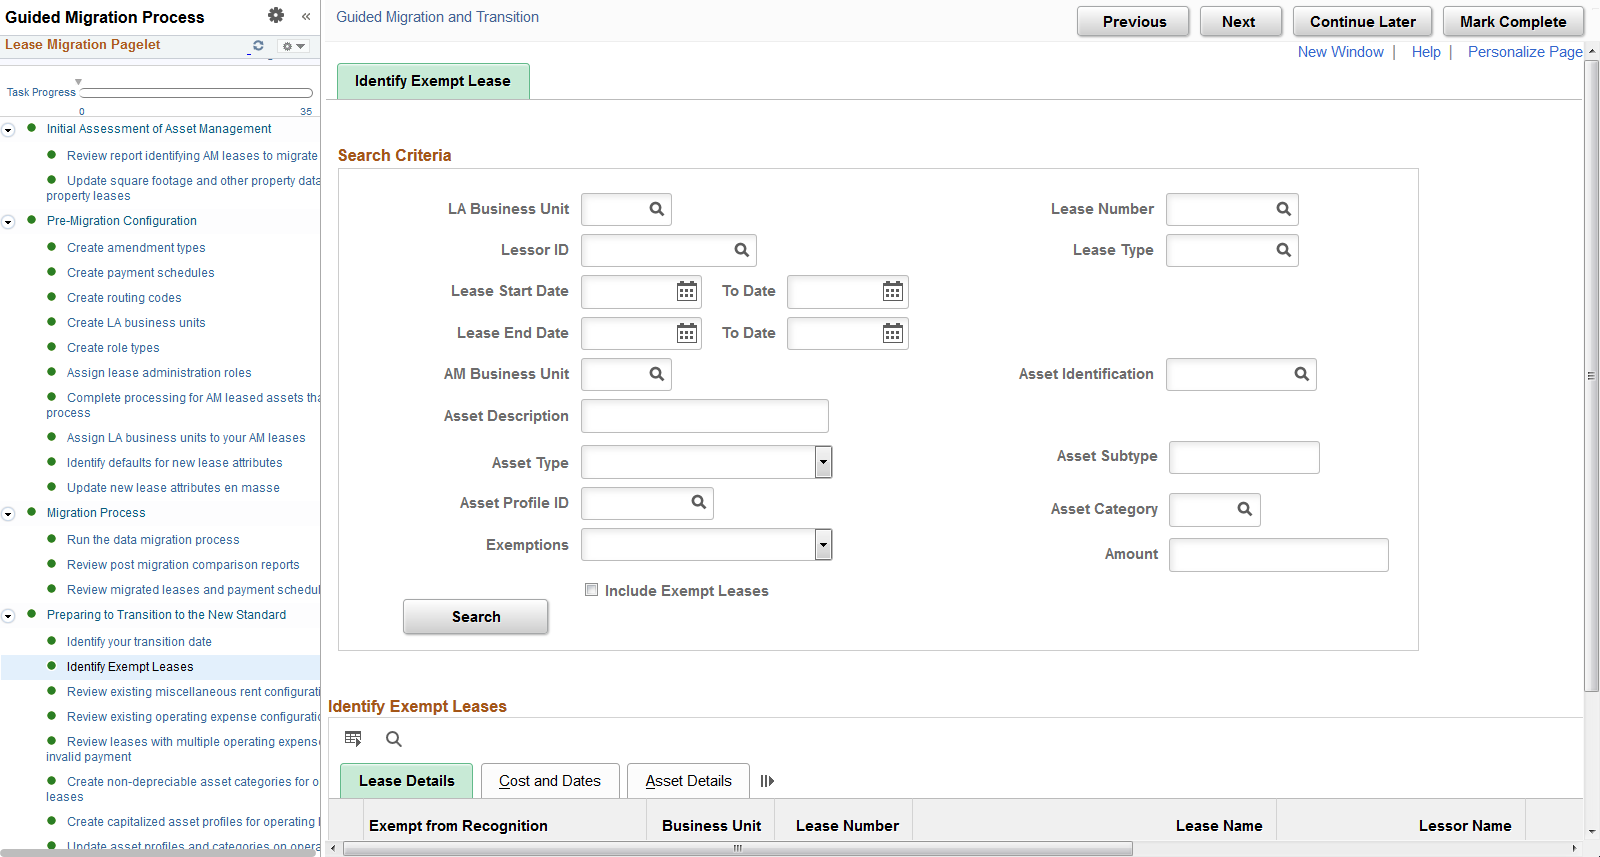This screenshot has width=1600, height=857.
Task: Open Create payment schedules task
Action: tap(141, 273)
